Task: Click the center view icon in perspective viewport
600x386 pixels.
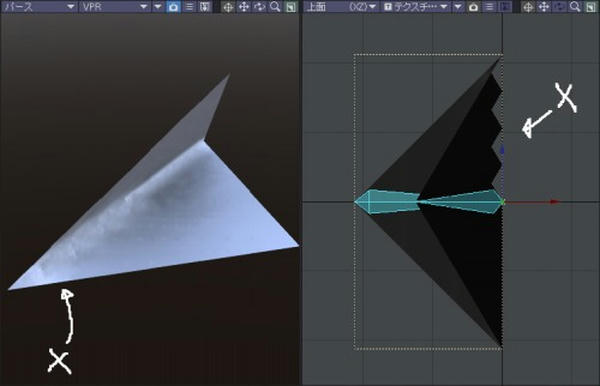Action: coord(228,7)
